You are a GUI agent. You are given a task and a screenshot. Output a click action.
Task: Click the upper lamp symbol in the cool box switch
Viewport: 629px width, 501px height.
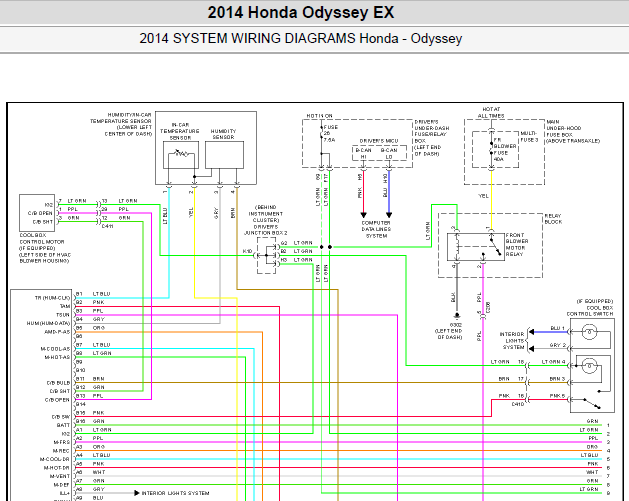tap(589, 332)
